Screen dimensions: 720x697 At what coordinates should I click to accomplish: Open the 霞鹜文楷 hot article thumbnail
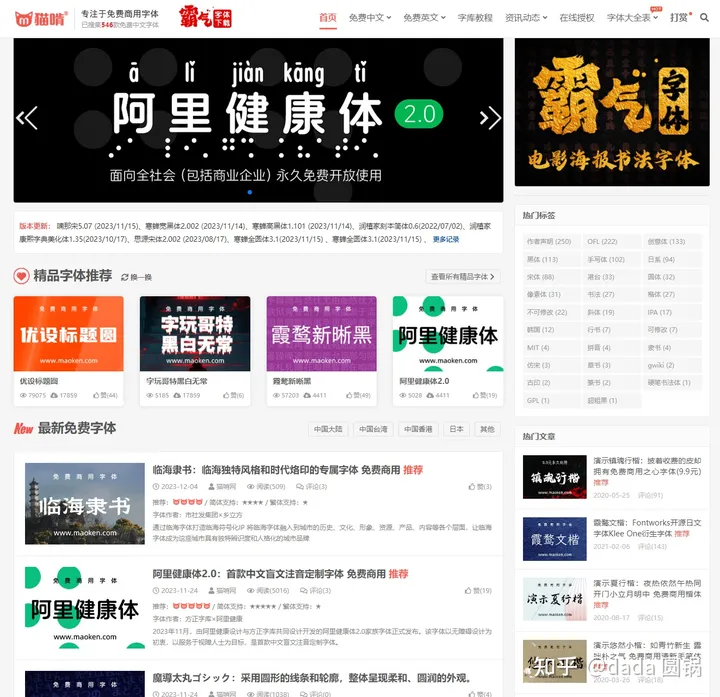point(555,539)
